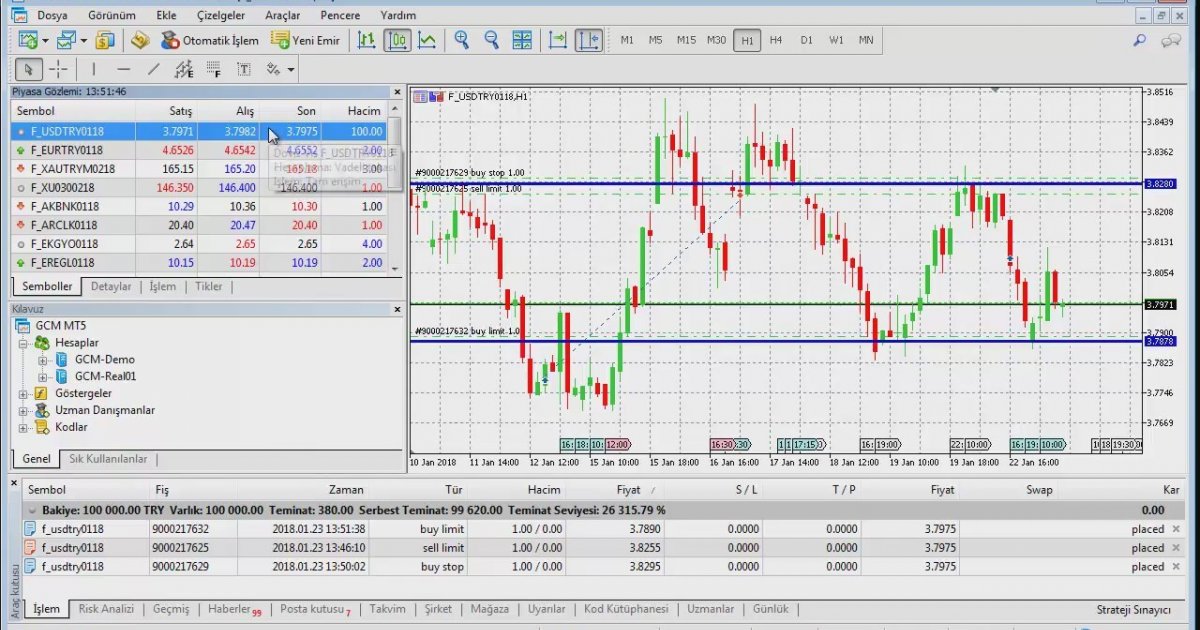Open the Haberler tab
Viewport: 1200px width, 630px height.
click(x=234, y=609)
